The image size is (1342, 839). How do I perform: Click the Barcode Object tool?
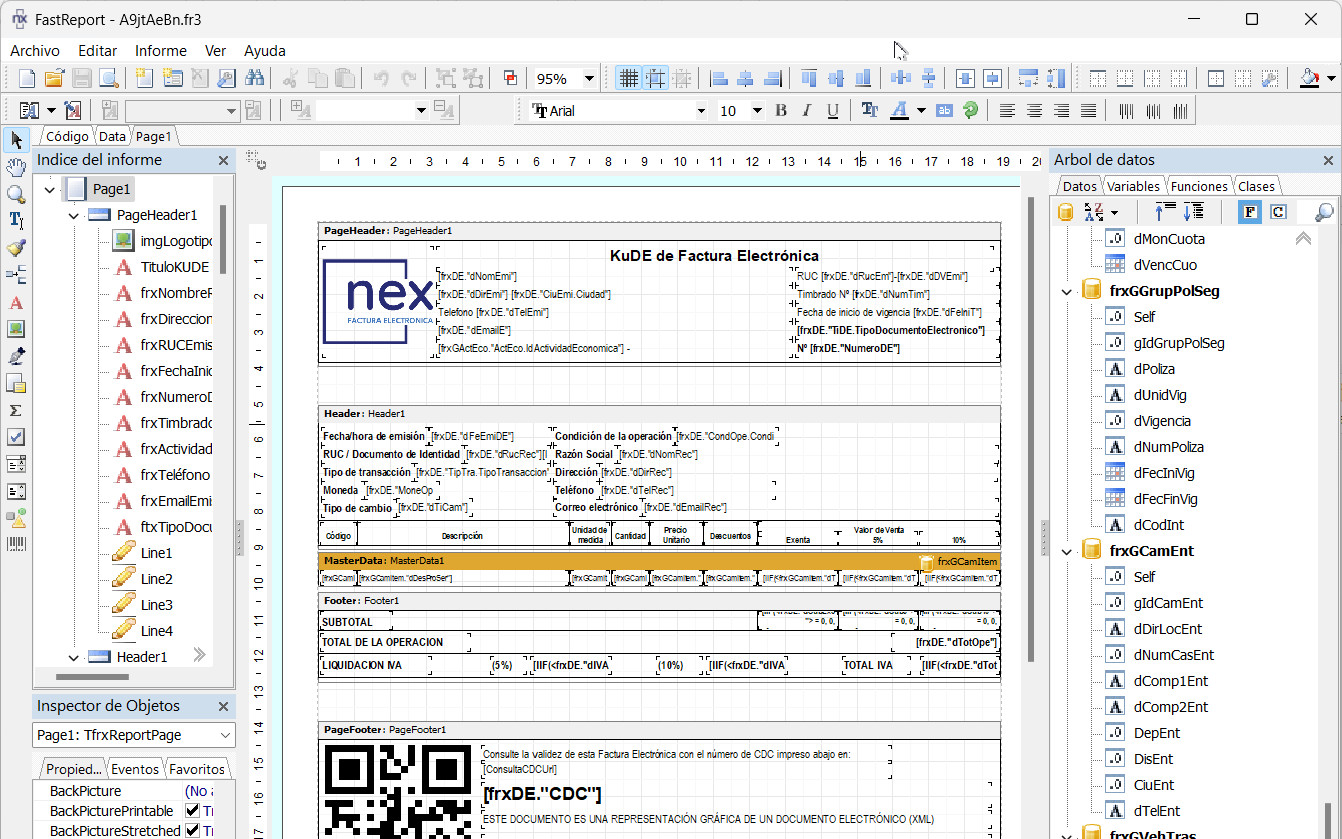pyautogui.click(x=16, y=545)
